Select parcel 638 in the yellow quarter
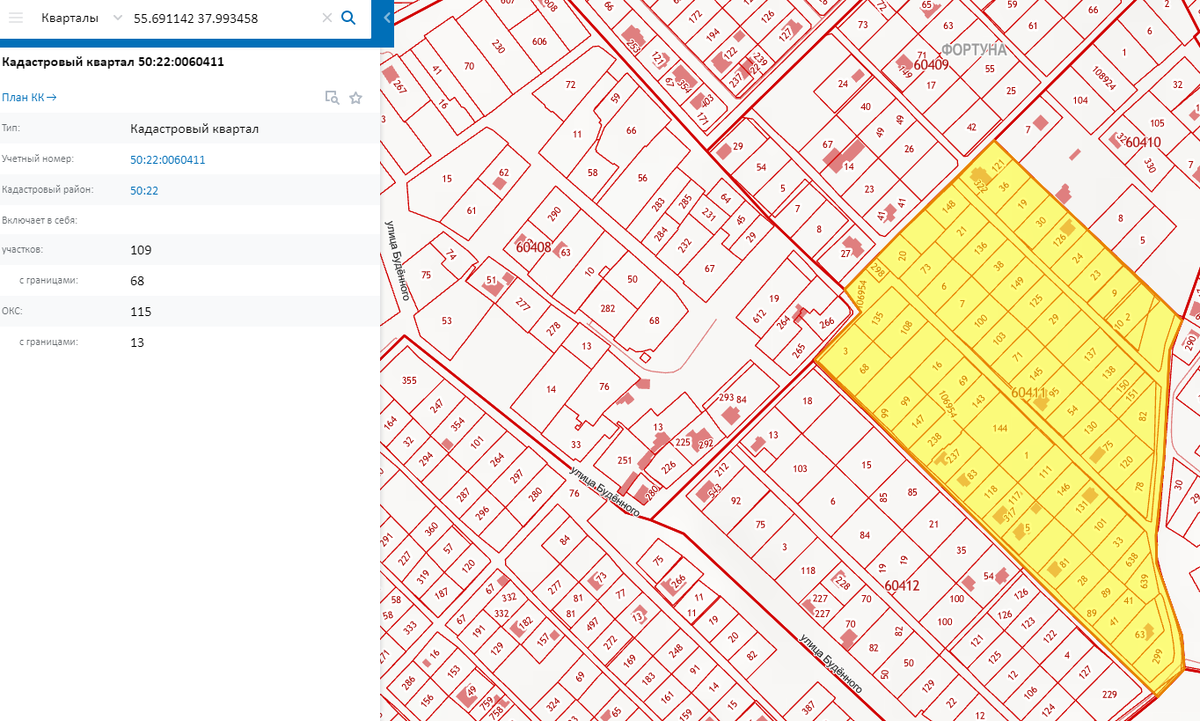Screen dimensions: 1200x721 pos(1132,558)
